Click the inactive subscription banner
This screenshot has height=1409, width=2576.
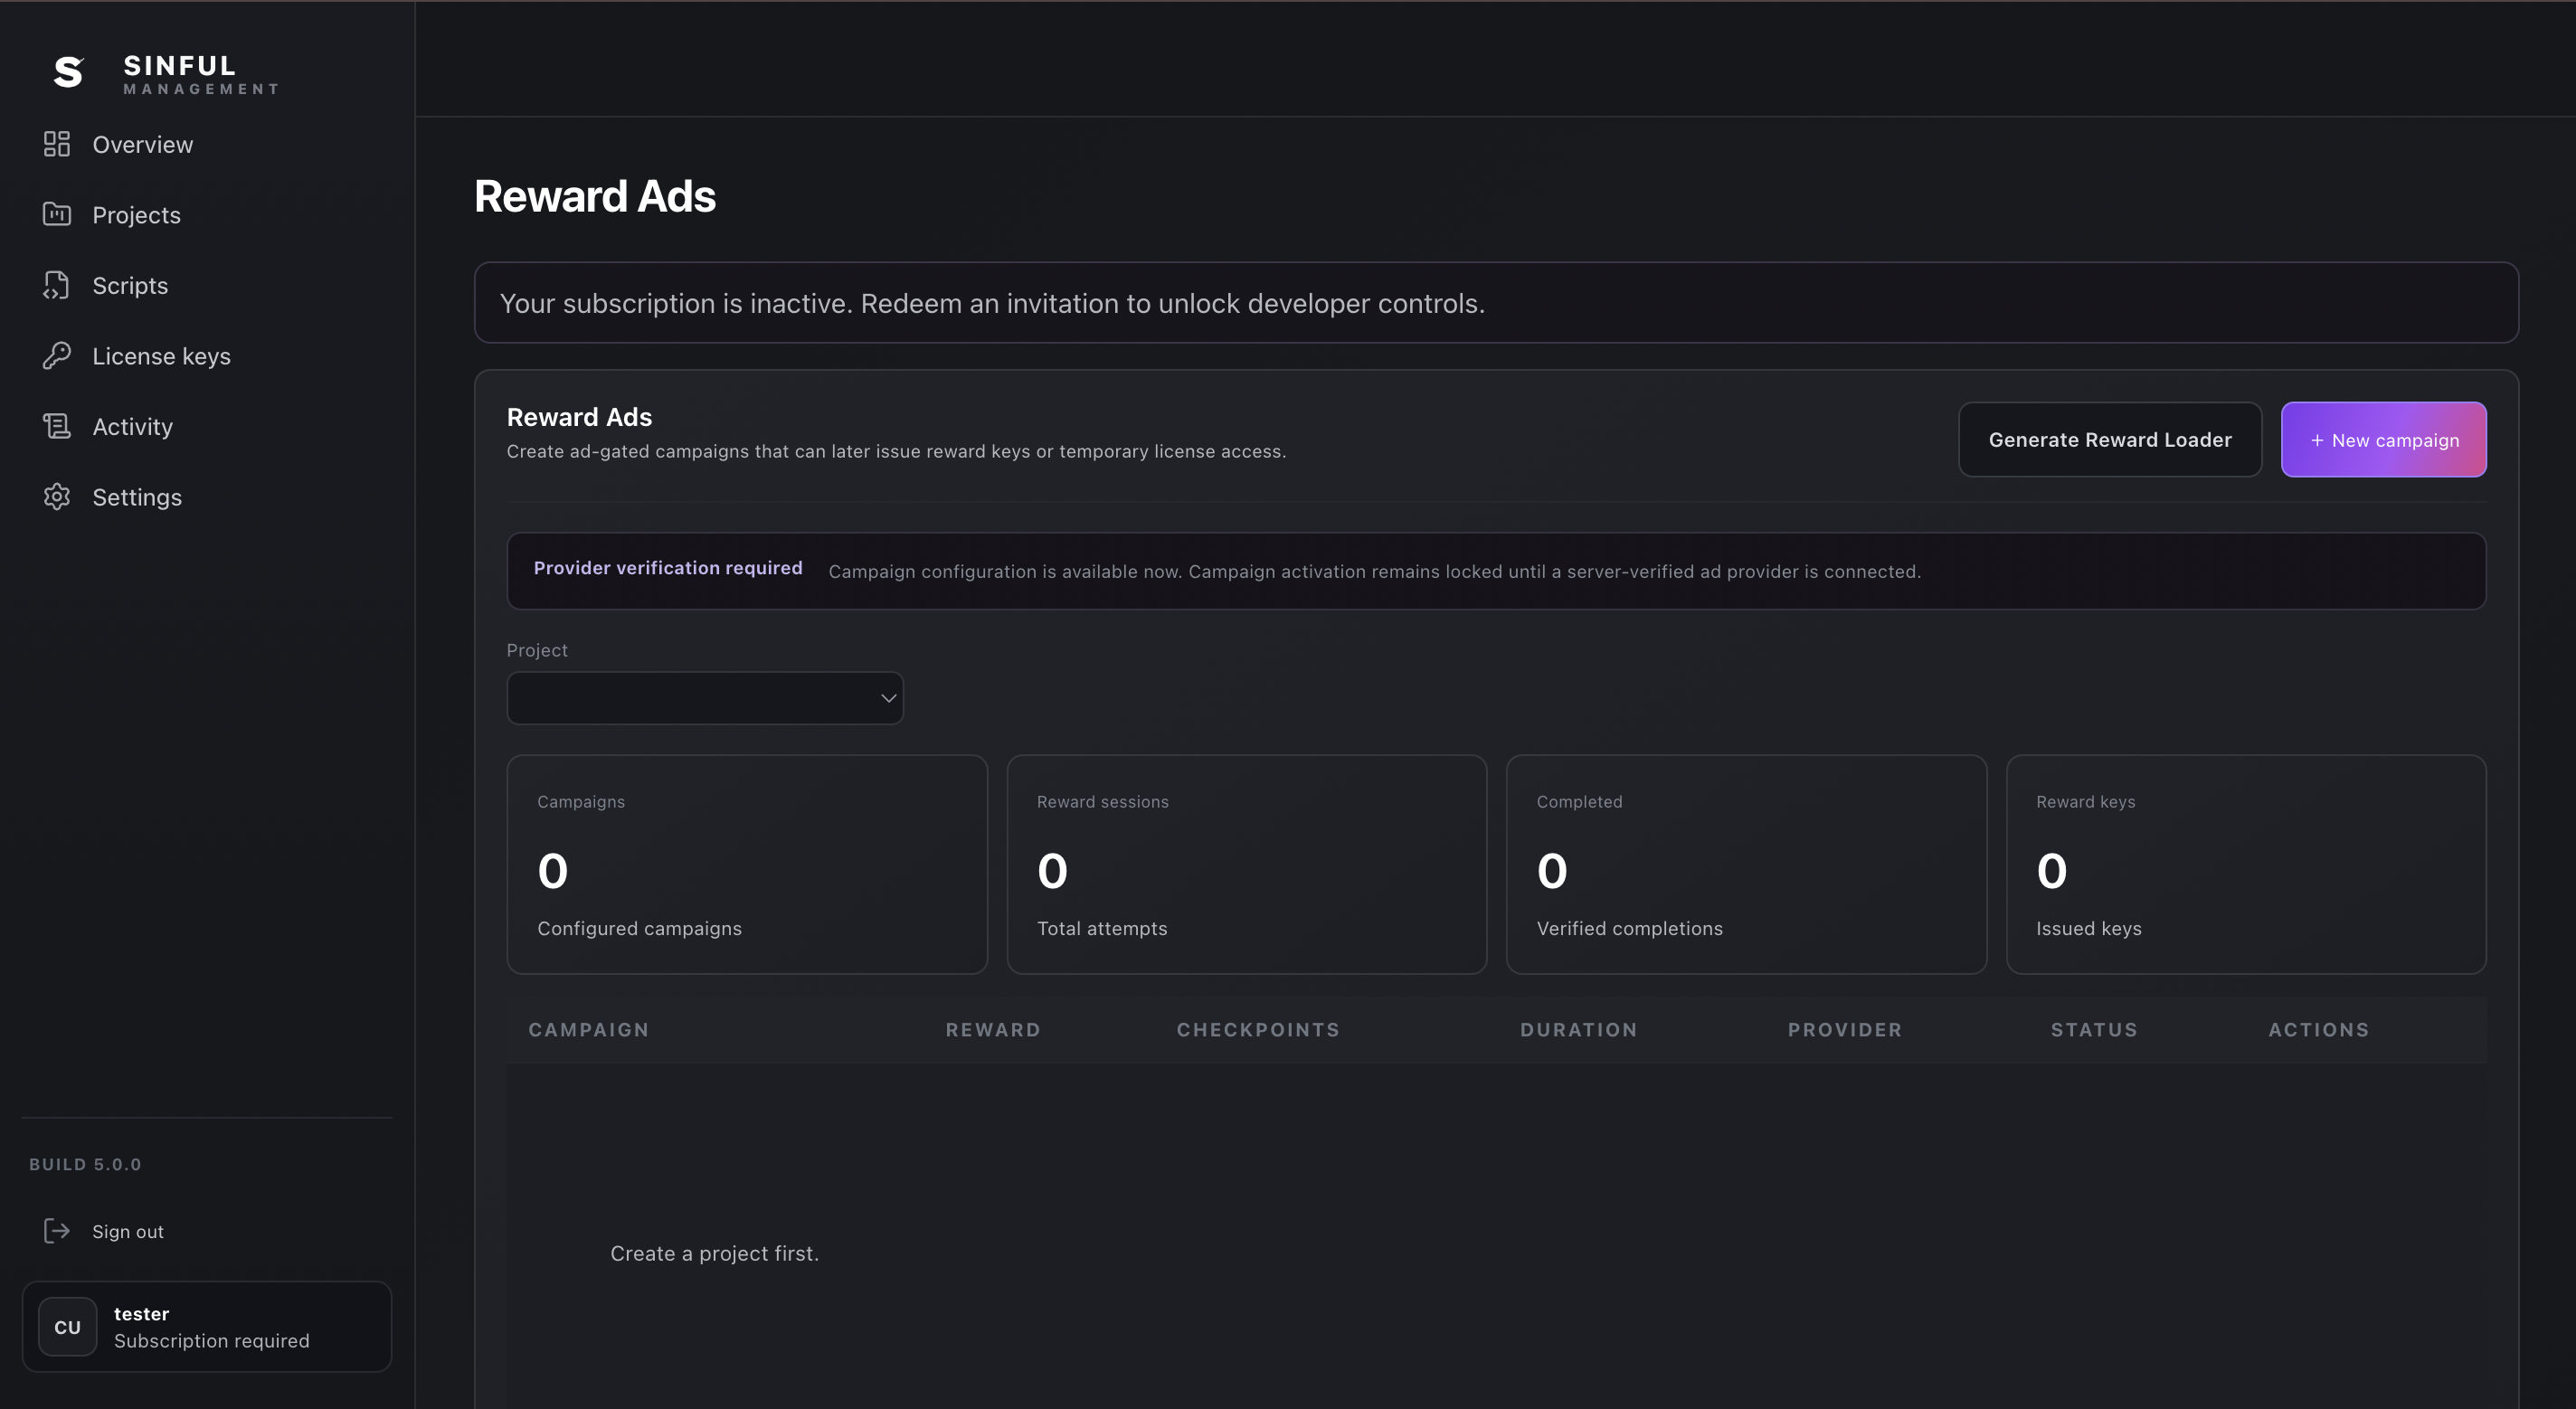tap(1496, 303)
